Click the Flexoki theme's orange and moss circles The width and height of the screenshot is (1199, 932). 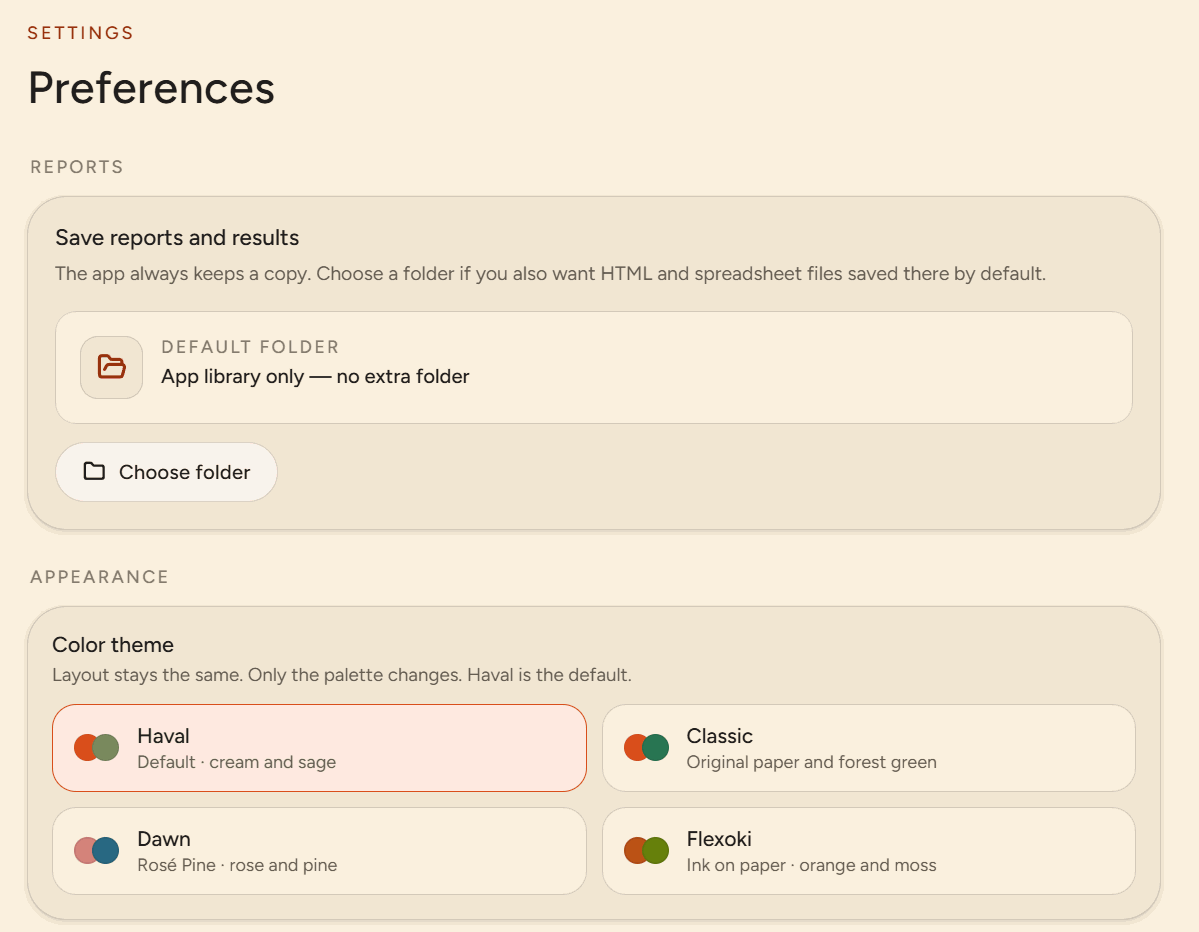pos(646,850)
